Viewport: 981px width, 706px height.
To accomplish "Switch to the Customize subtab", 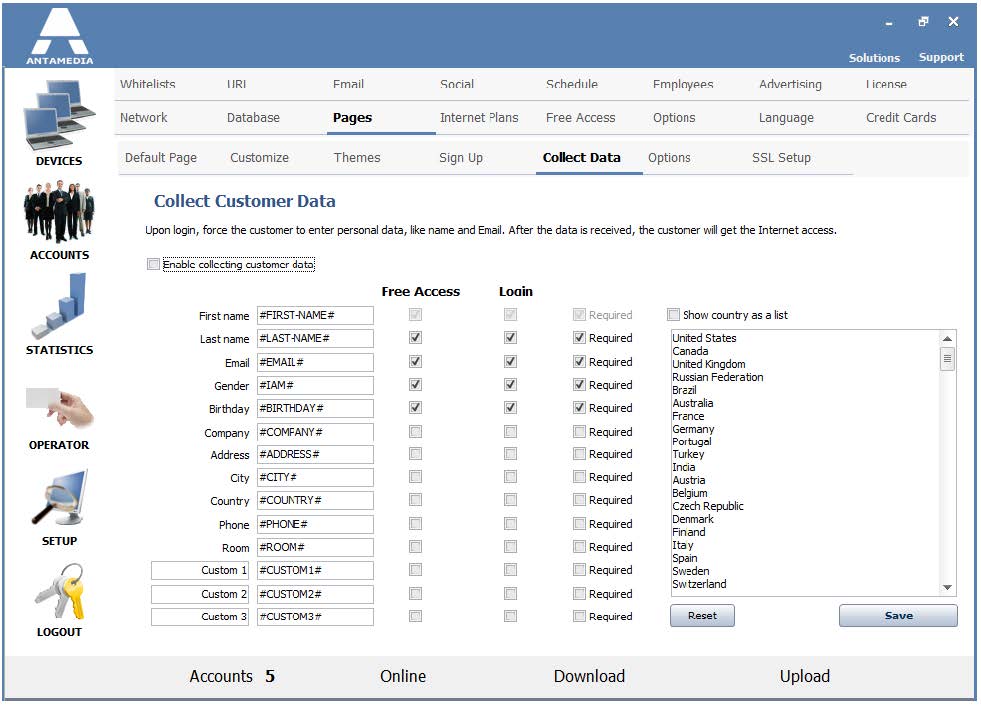I will (260, 158).
